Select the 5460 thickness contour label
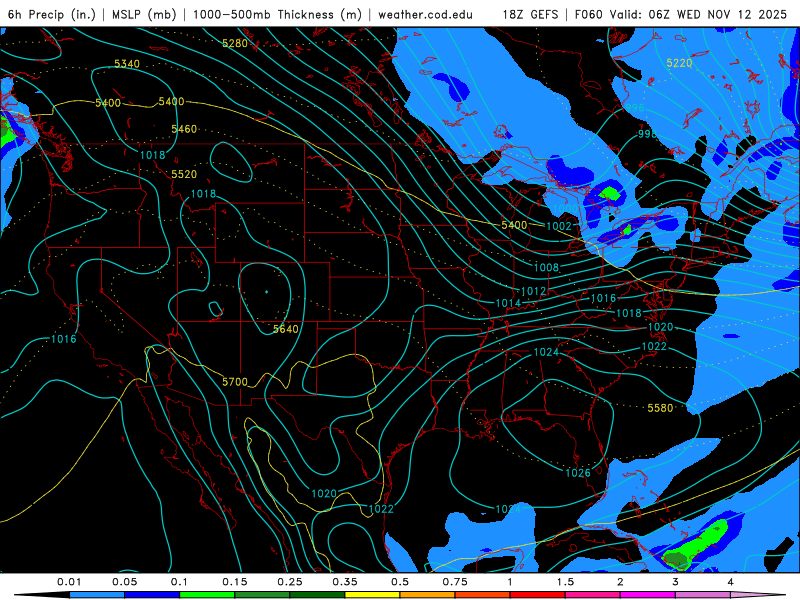The height and width of the screenshot is (600, 800). [184, 129]
